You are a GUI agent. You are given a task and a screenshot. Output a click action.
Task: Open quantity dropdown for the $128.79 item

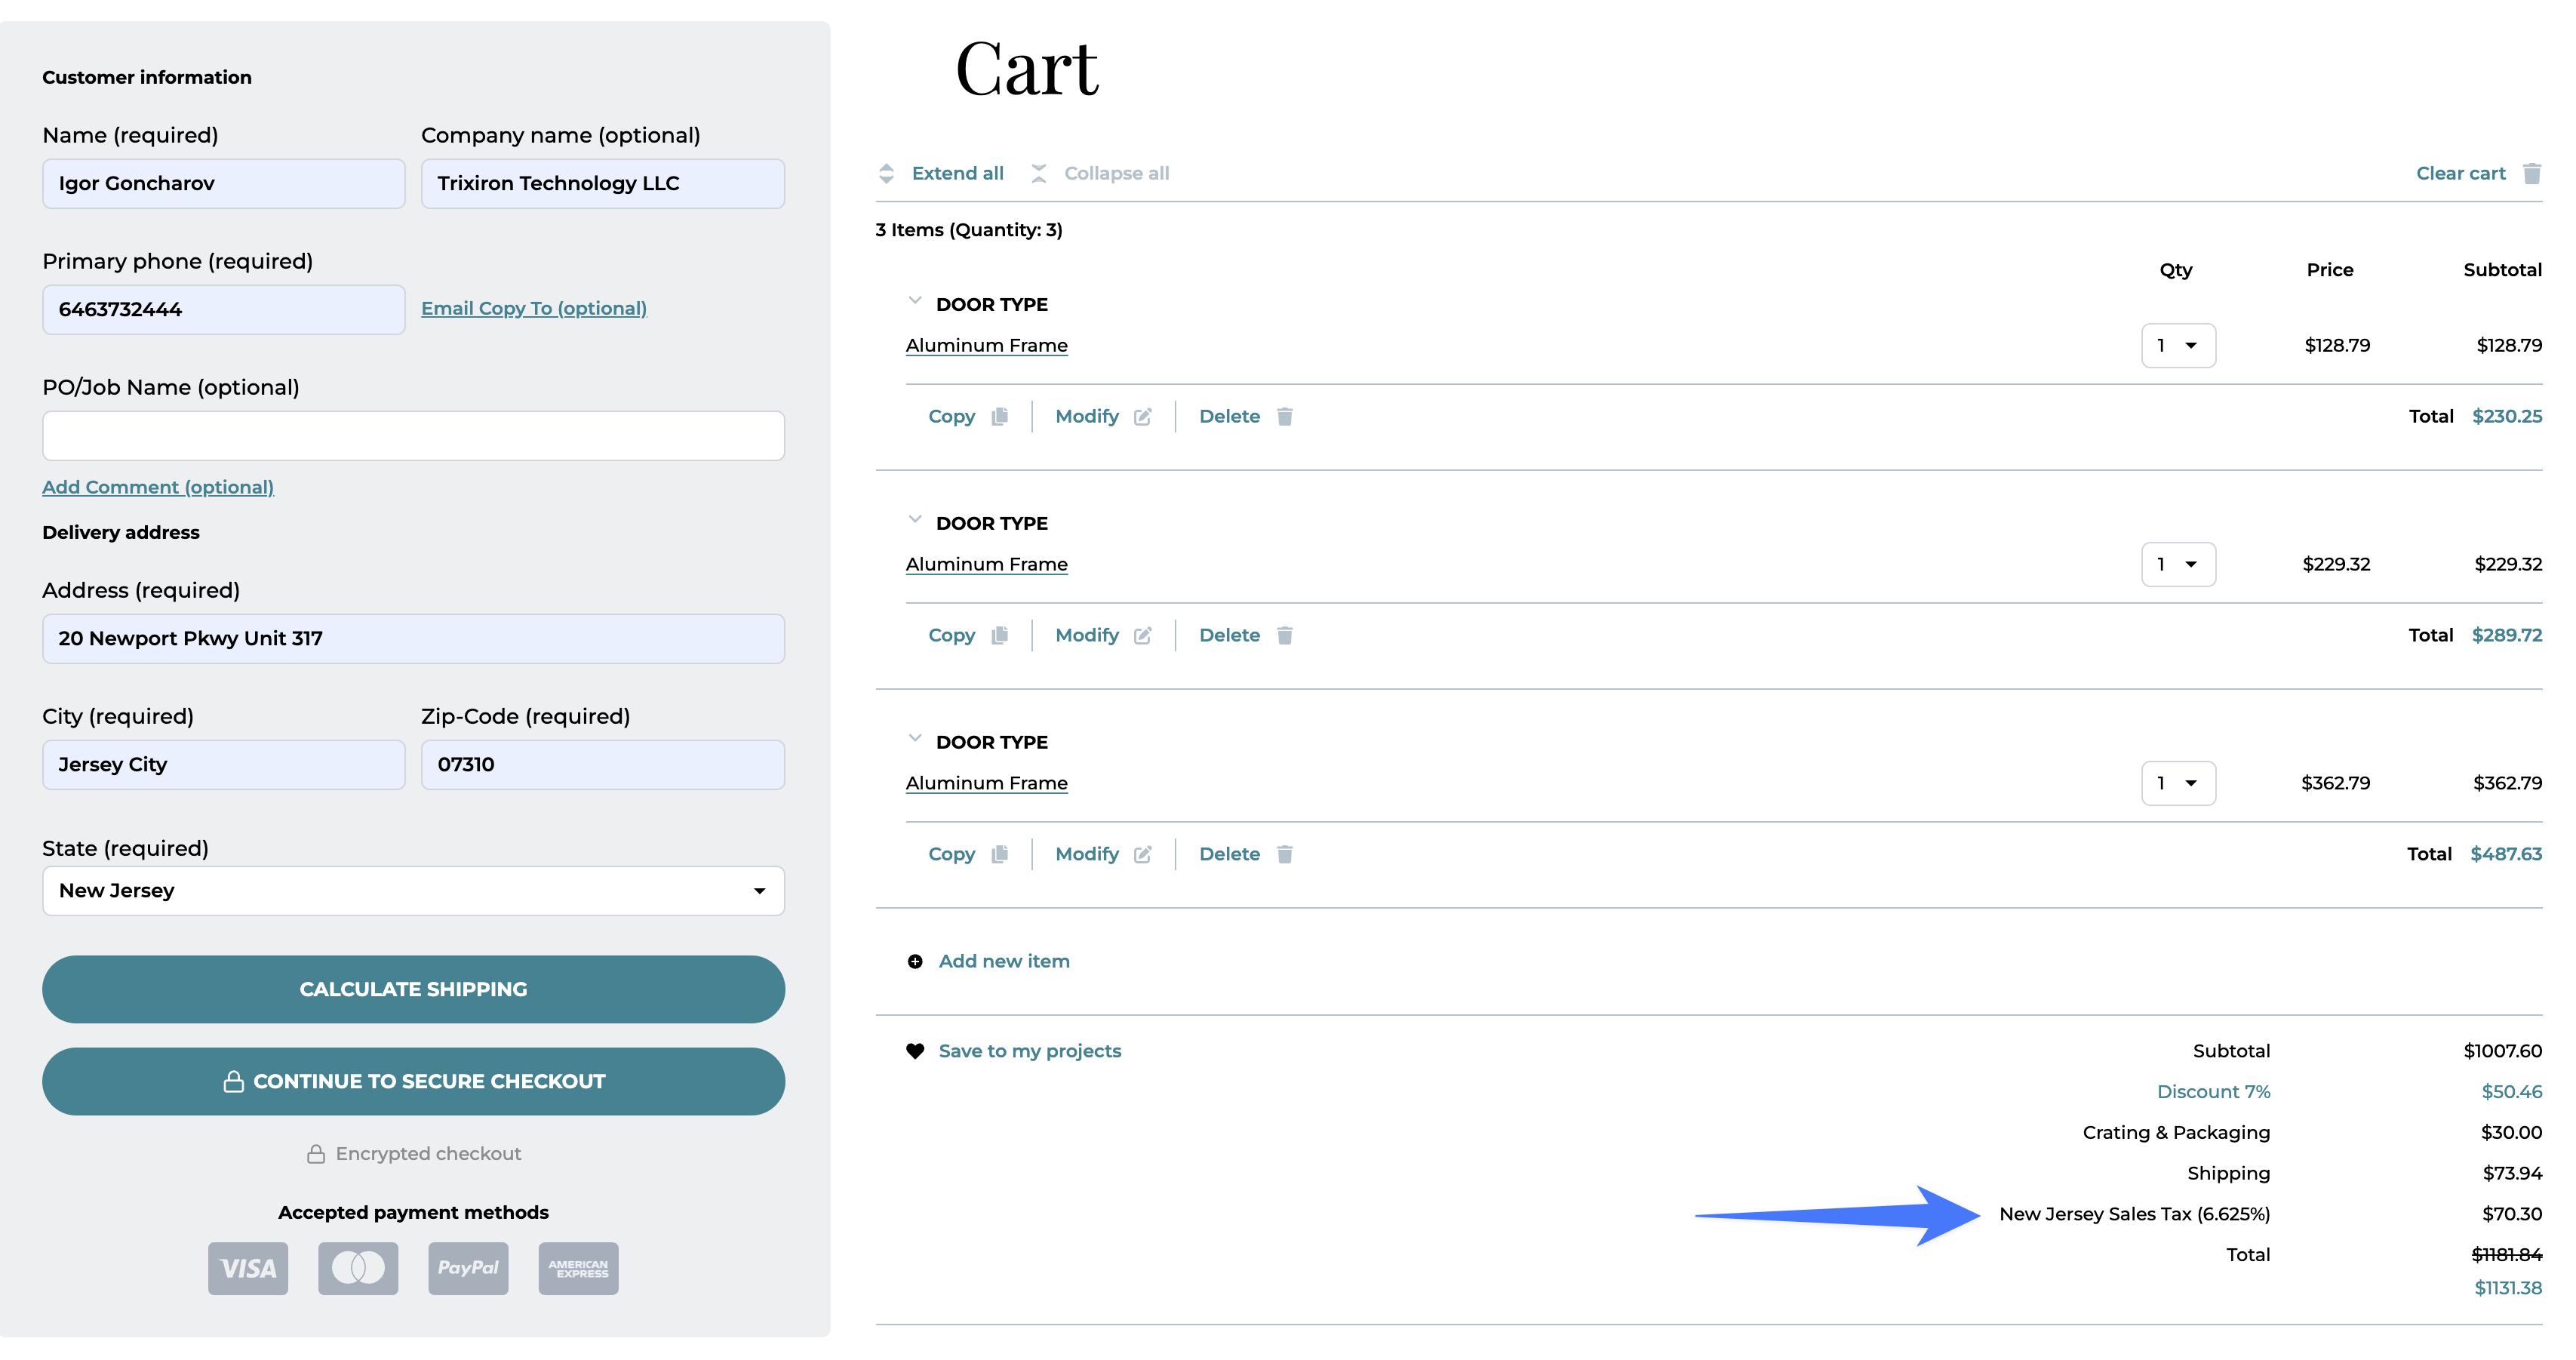[2178, 345]
